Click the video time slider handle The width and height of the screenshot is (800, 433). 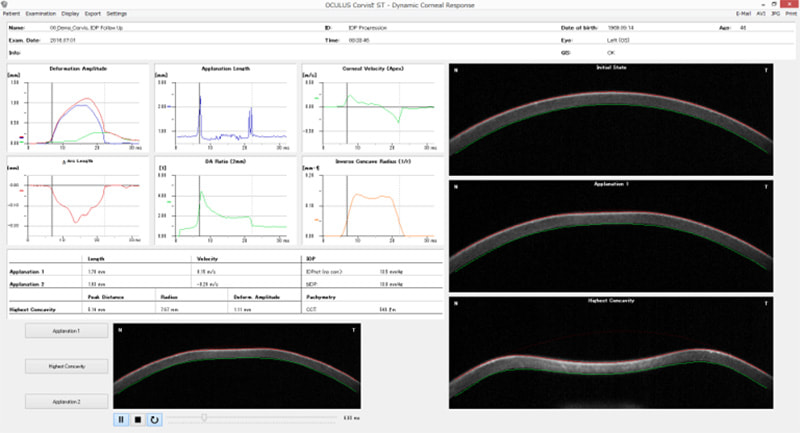click(x=204, y=418)
